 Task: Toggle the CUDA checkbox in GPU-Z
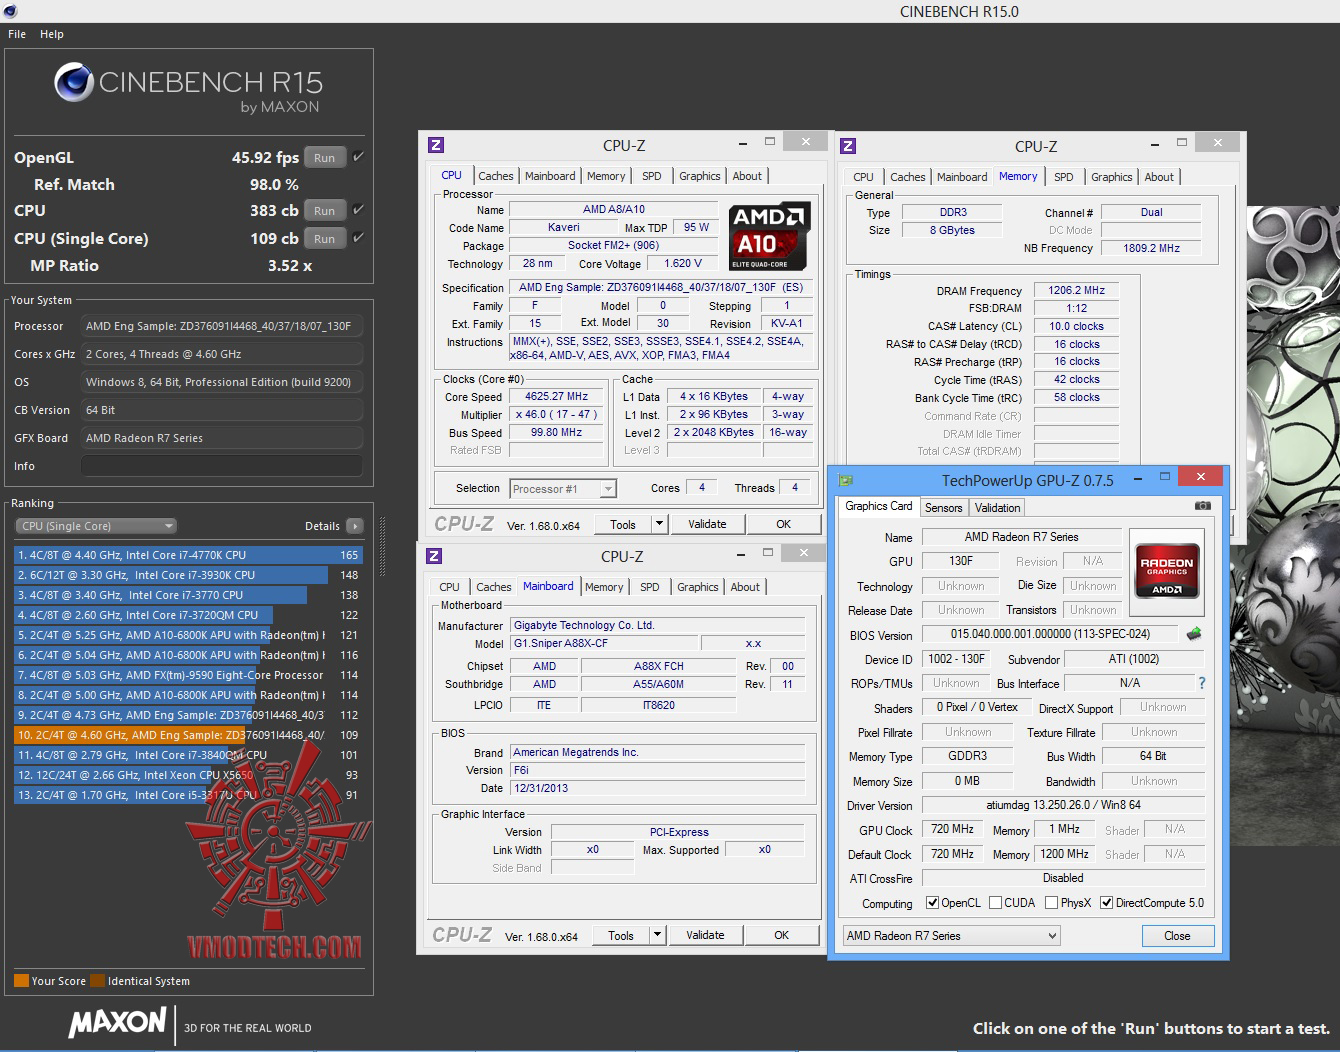(996, 903)
